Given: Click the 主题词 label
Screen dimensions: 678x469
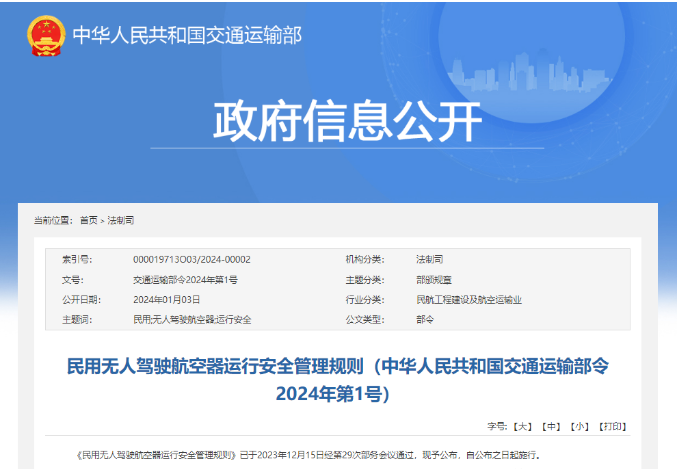Looking at the screenshot, I should point(77,320).
